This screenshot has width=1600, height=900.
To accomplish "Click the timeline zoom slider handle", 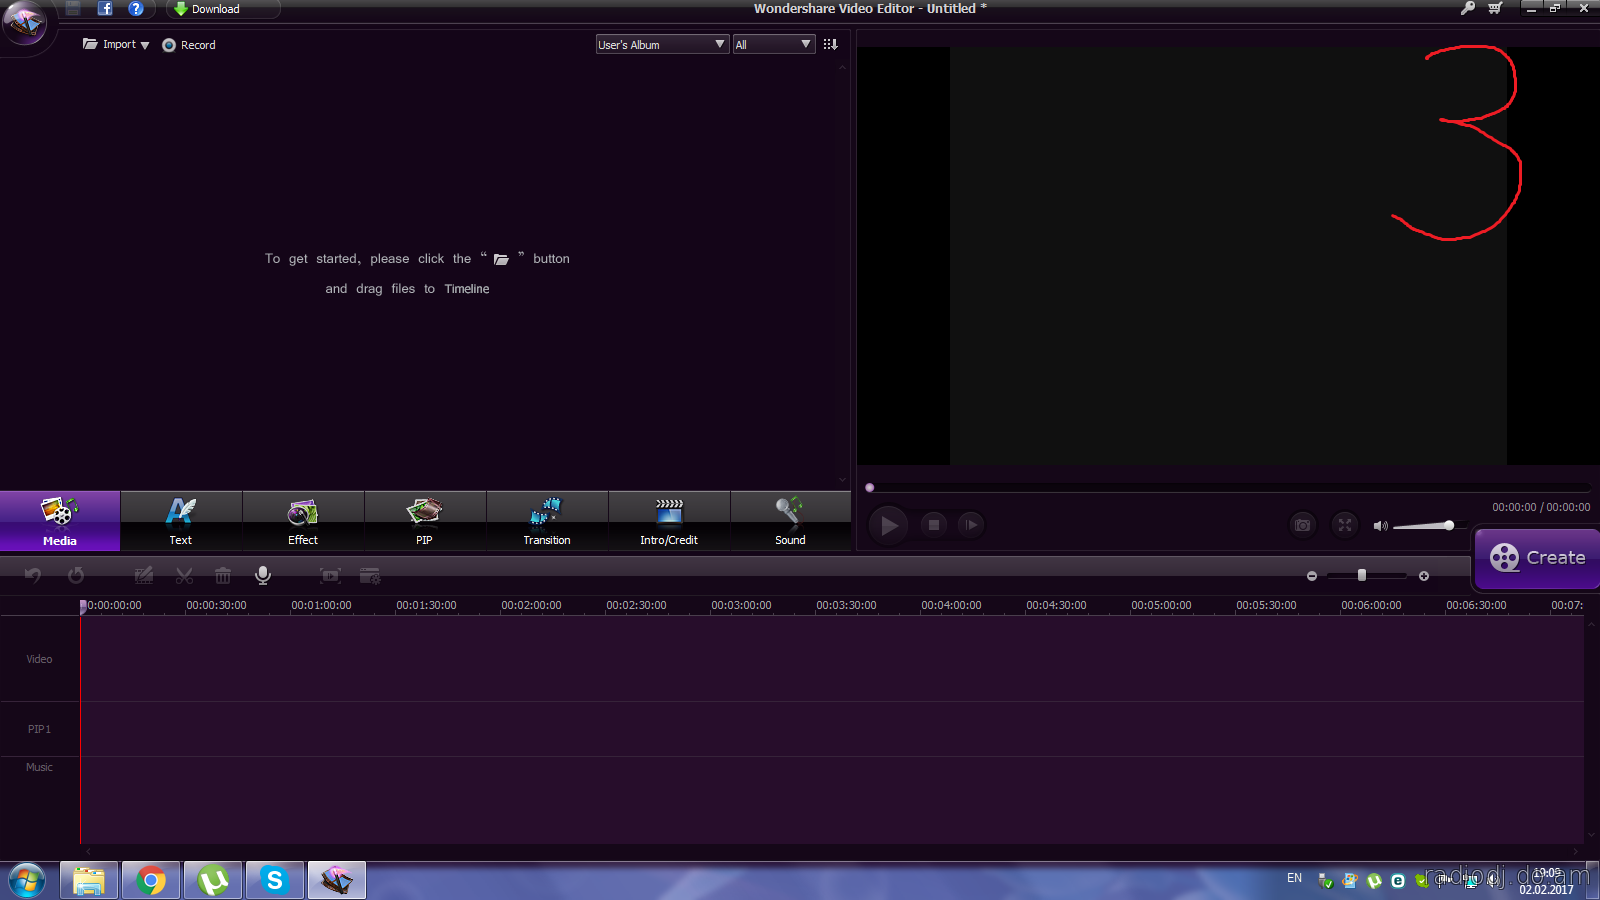I will pos(1362,575).
